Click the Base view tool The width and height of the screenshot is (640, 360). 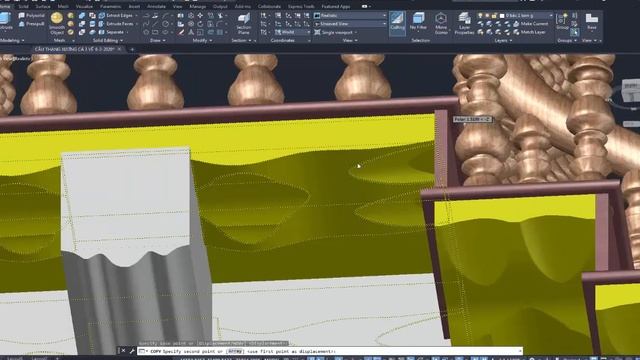[x=591, y=21]
